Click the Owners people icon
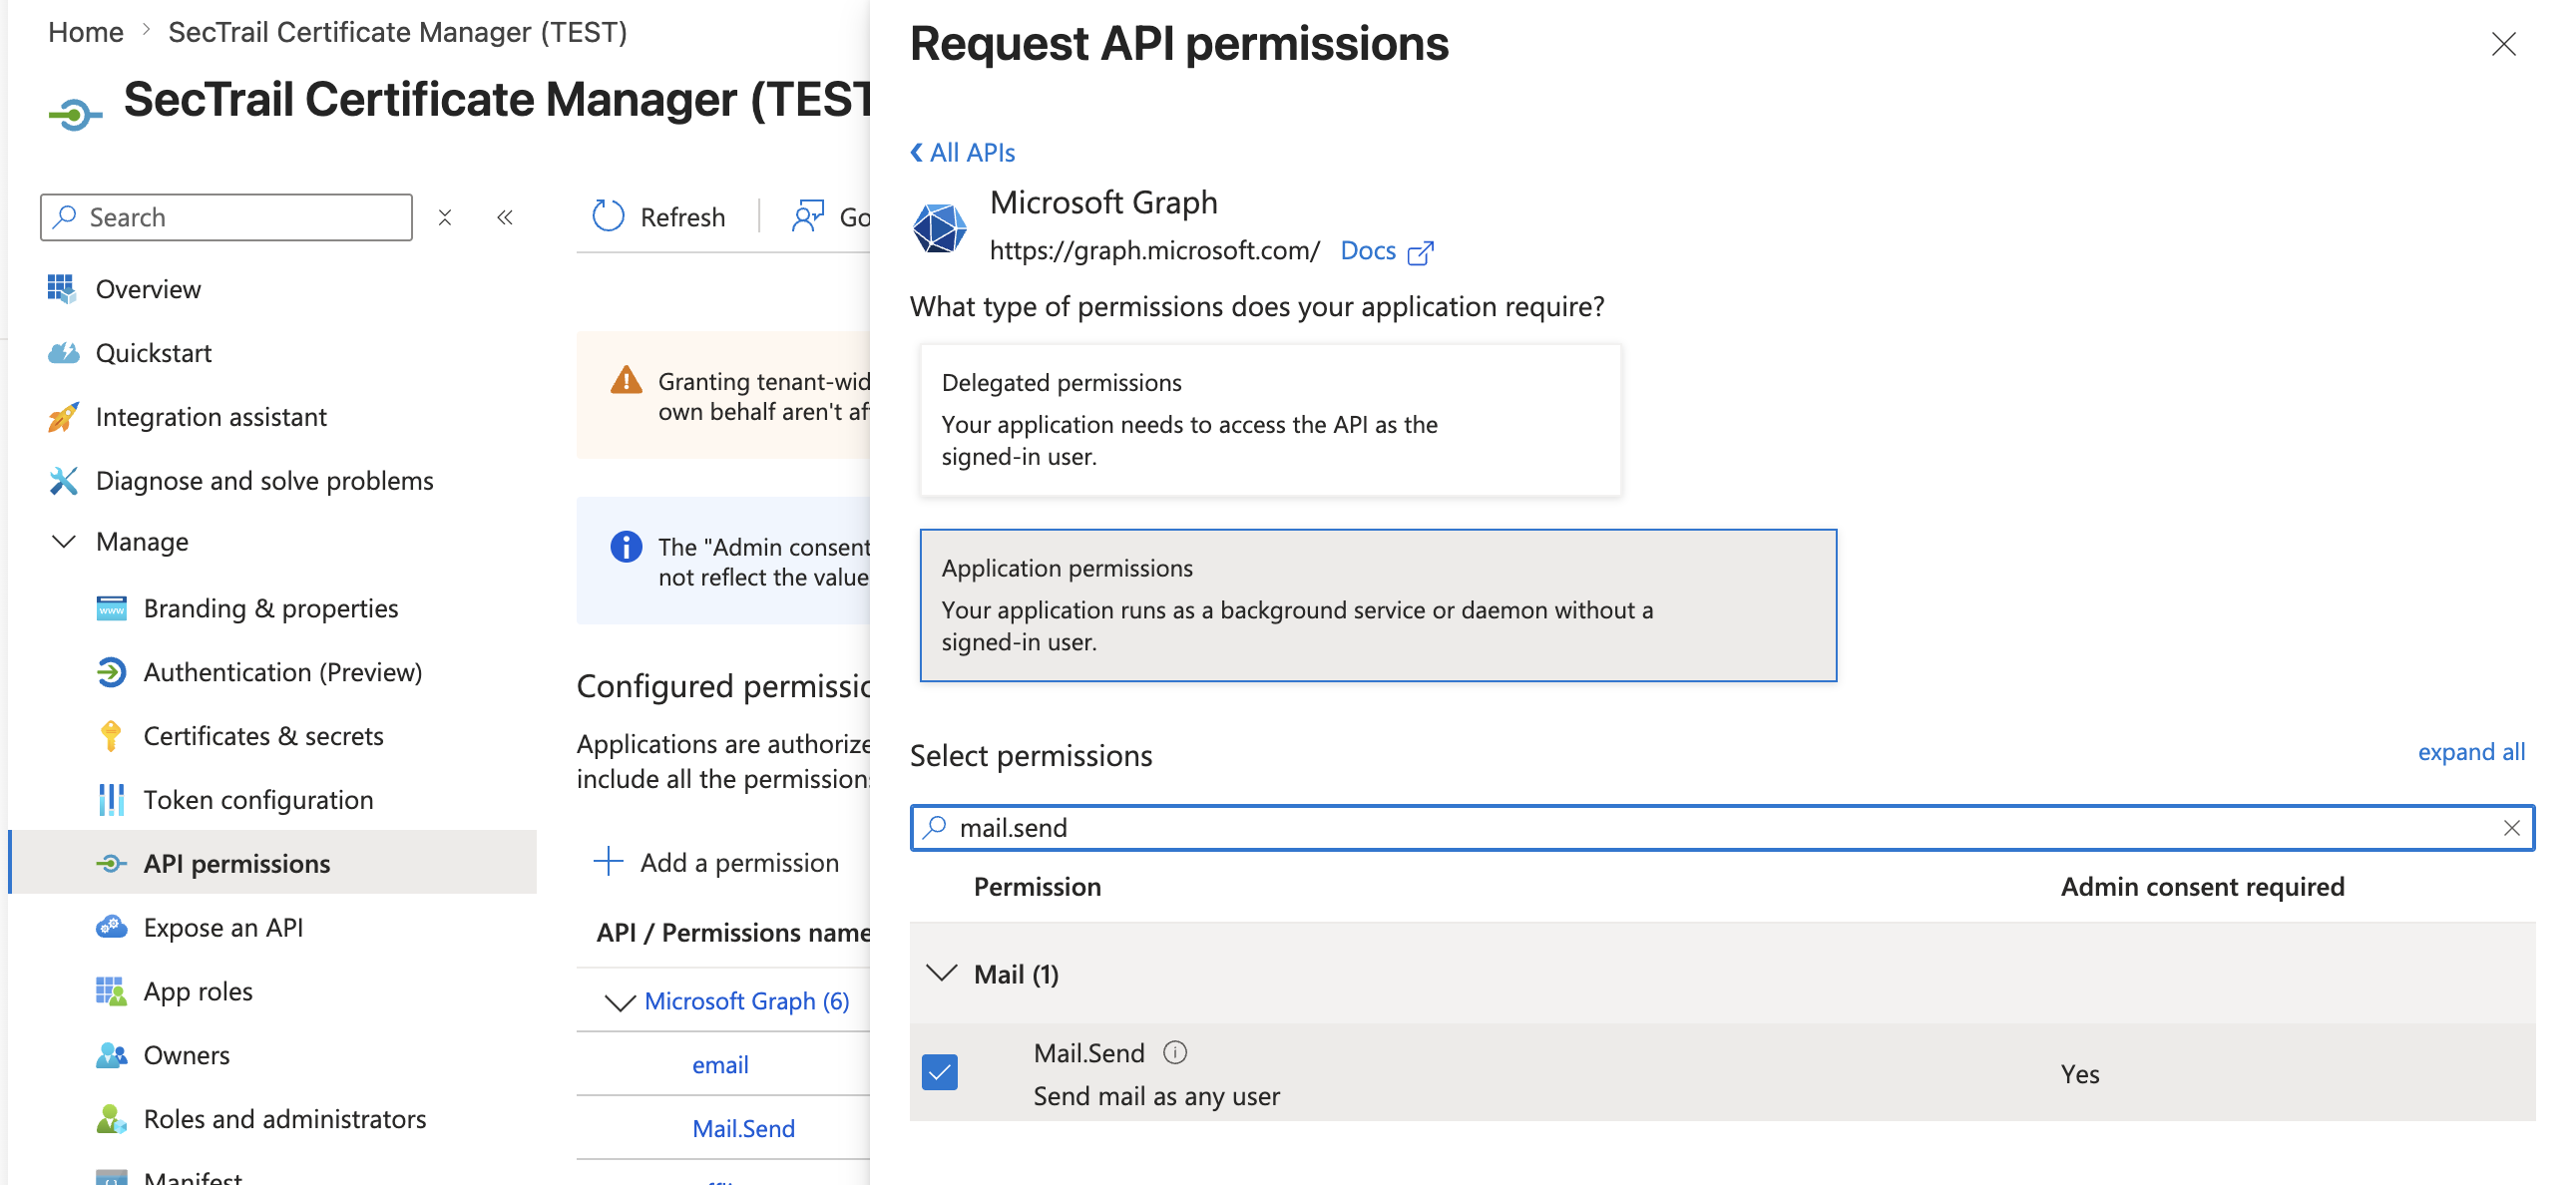 111,1055
